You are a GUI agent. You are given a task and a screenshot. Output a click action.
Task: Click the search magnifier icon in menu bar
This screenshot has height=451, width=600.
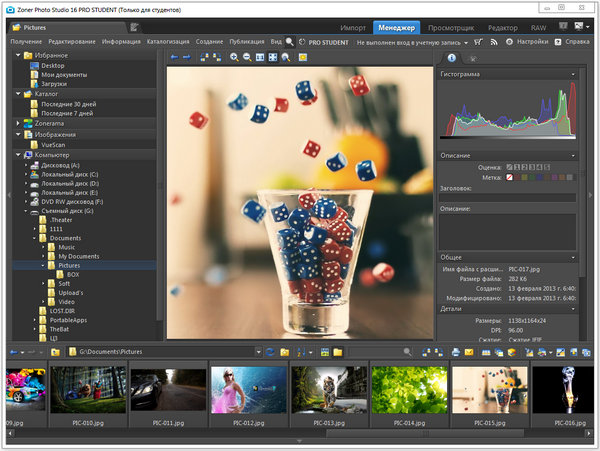[289, 42]
